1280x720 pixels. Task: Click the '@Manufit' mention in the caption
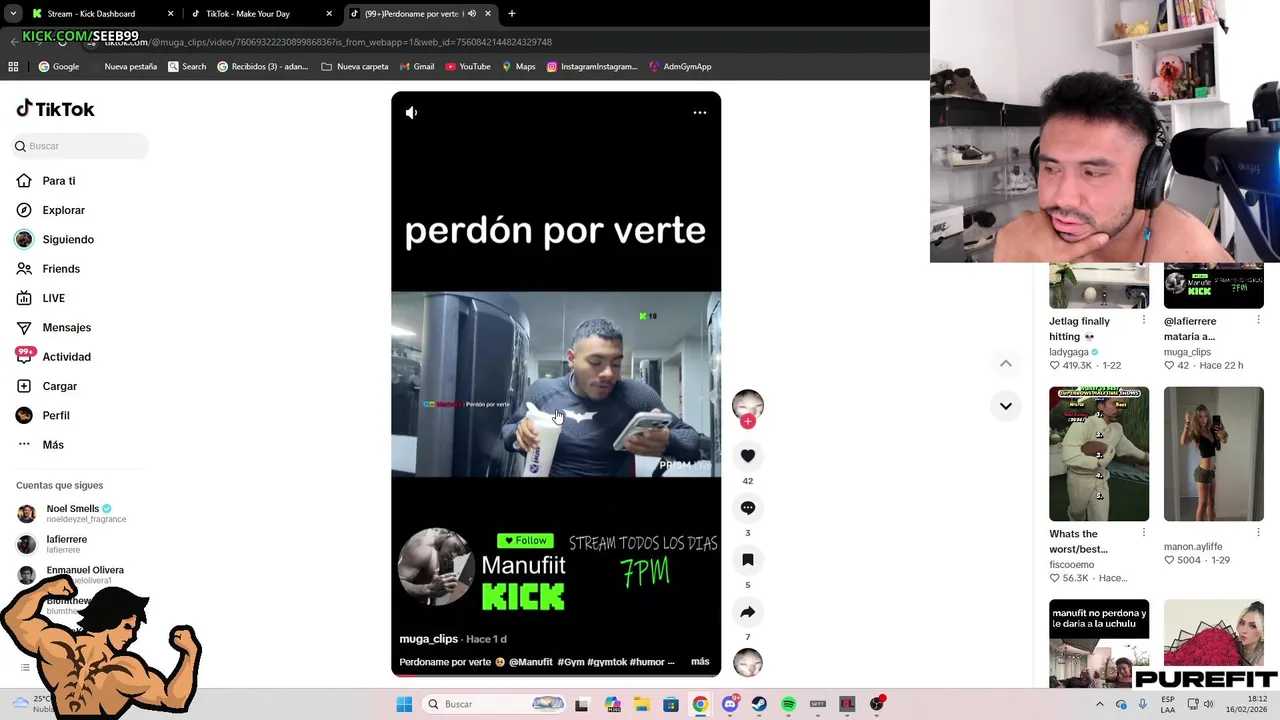click(x=531, y=662)
